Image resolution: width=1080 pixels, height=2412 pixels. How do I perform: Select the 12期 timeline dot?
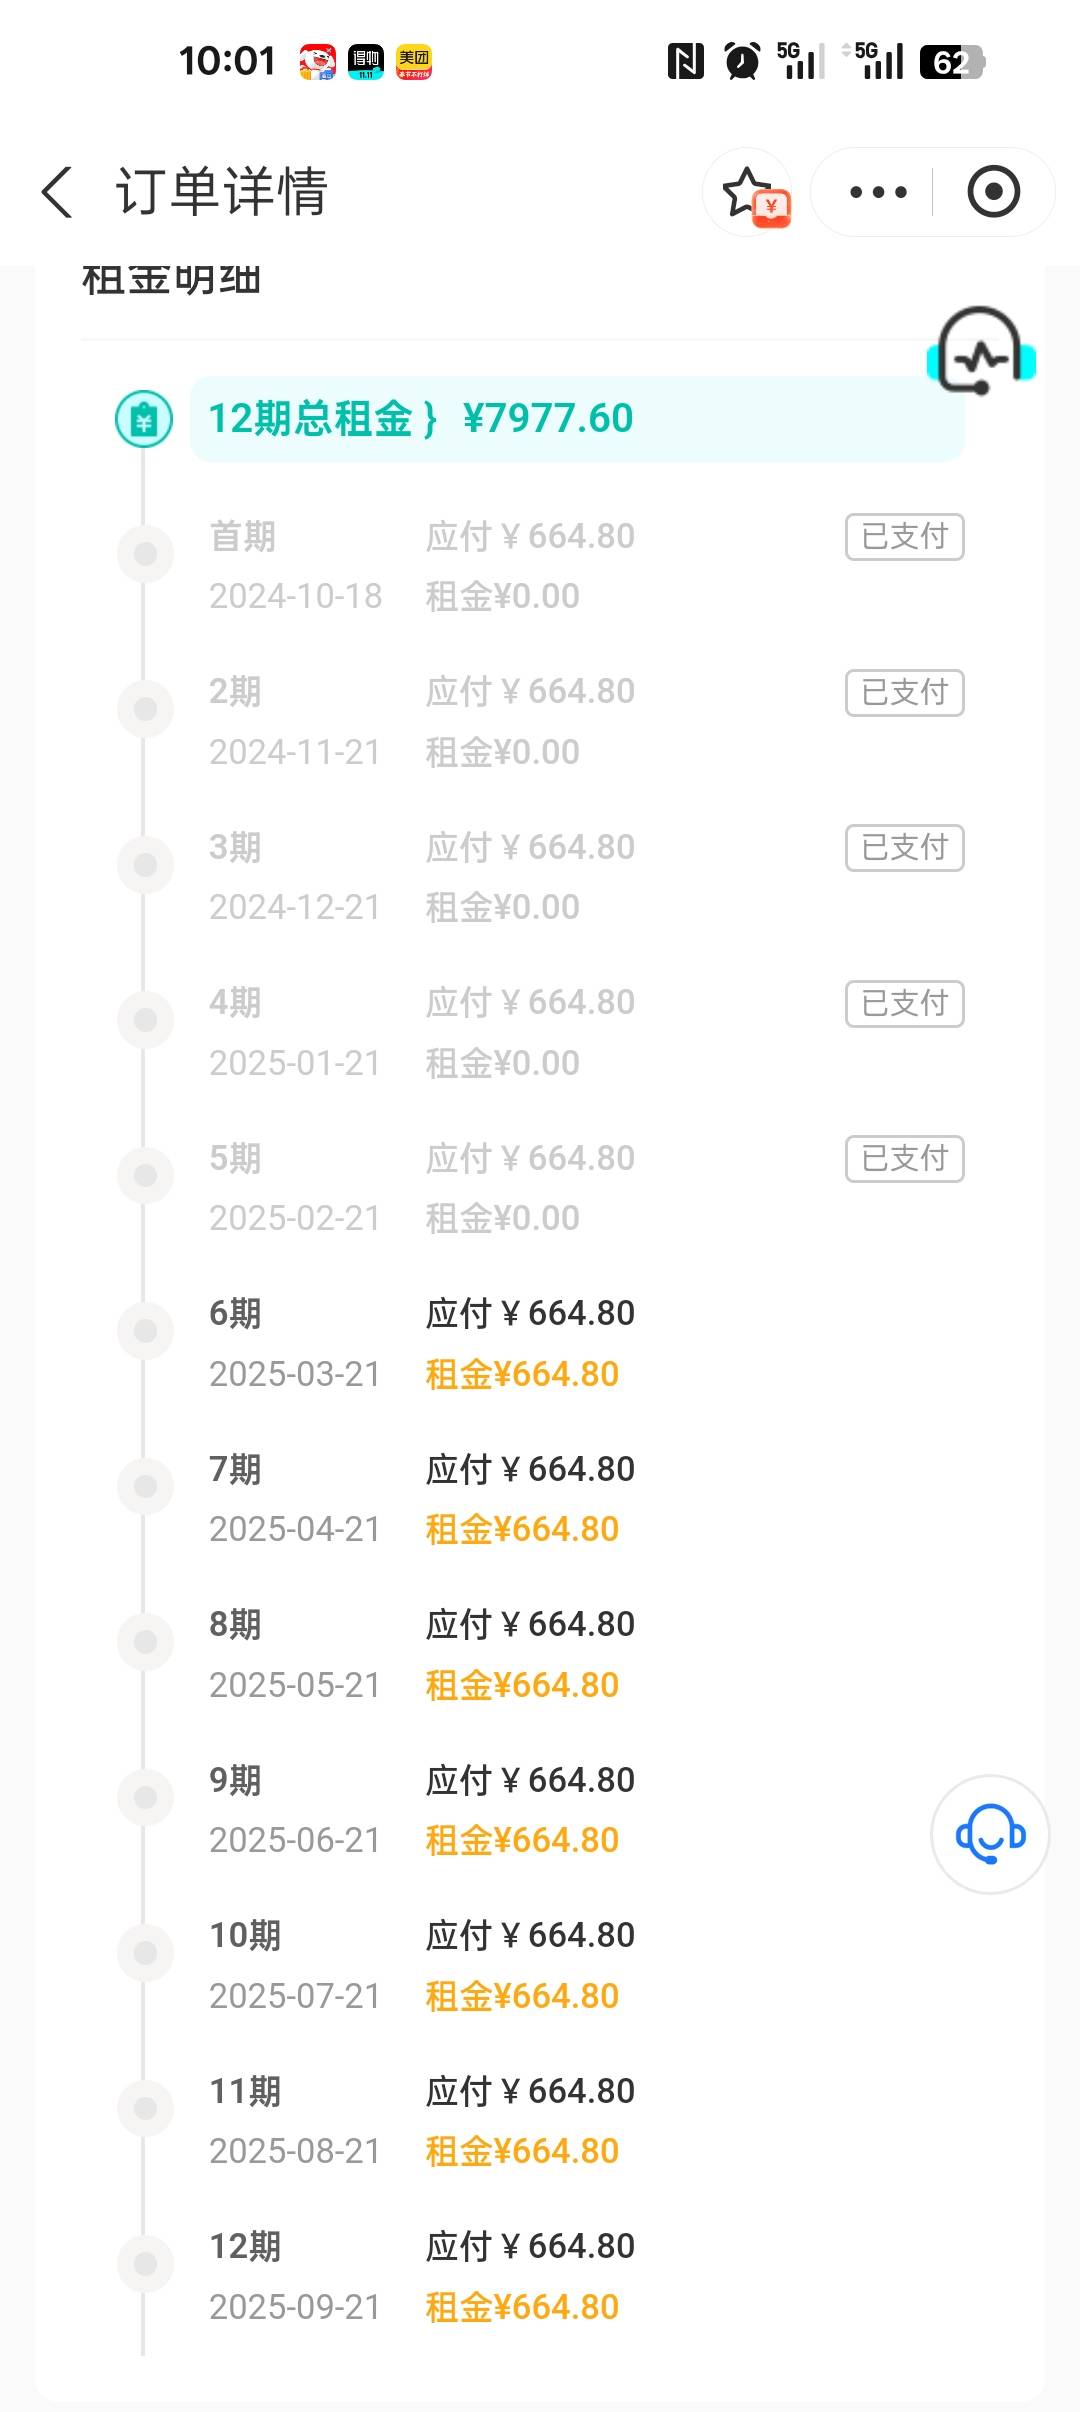coord(146,2264)
